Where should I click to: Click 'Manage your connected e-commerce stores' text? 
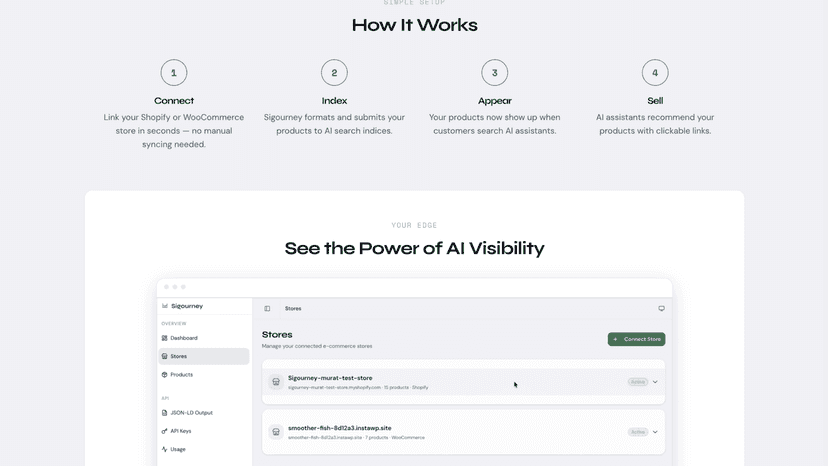tap(317, 346)
